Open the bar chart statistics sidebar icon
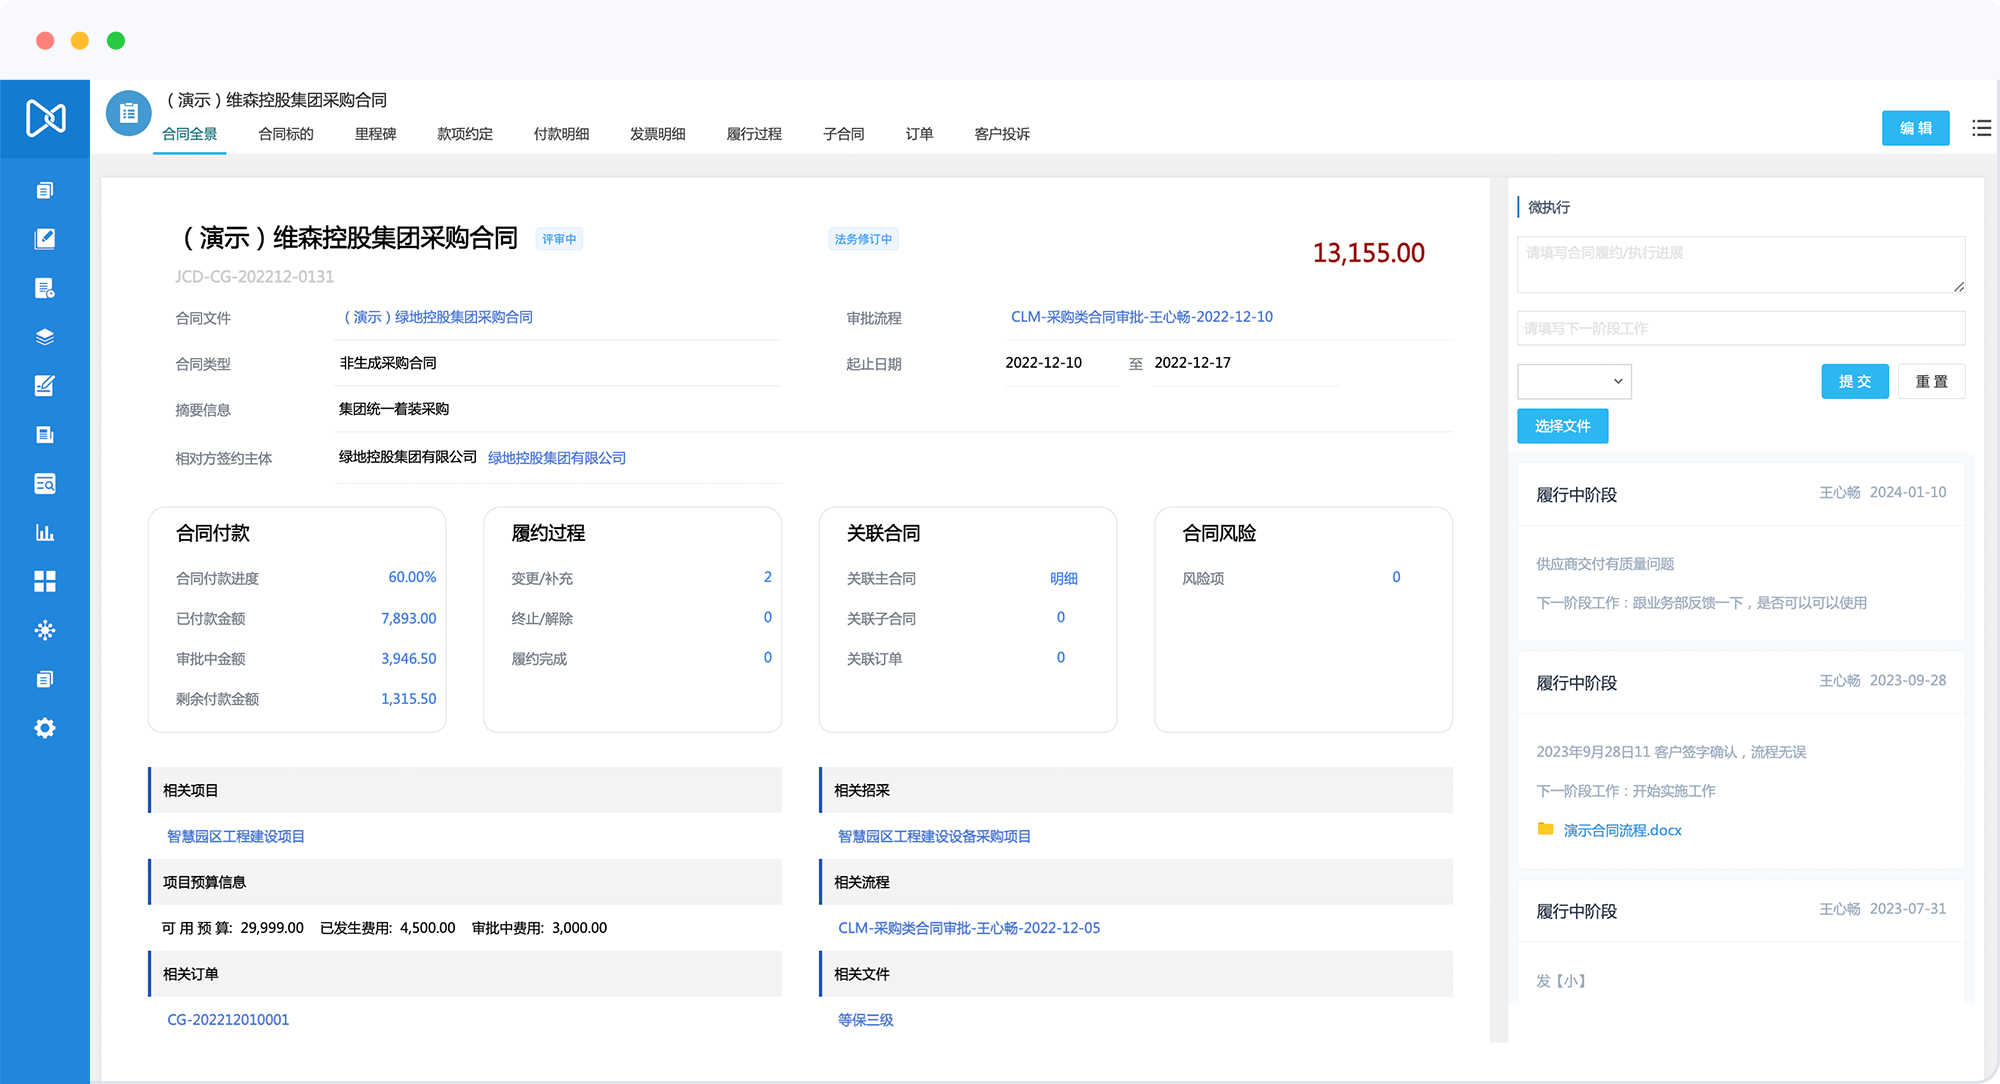Image resolution: width=2000 pixels, height=1084 pixels. pyautogui.click(x=44, y=532)
